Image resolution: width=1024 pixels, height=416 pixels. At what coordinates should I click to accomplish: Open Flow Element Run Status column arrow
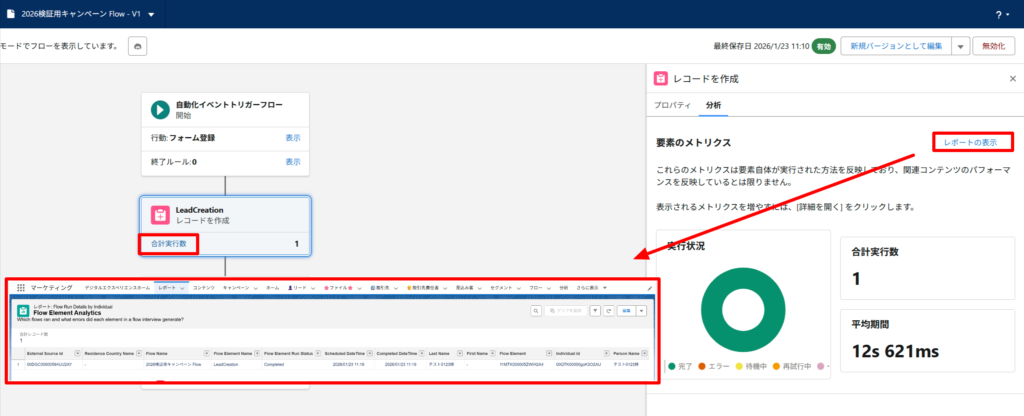click(x=318, y=353)
